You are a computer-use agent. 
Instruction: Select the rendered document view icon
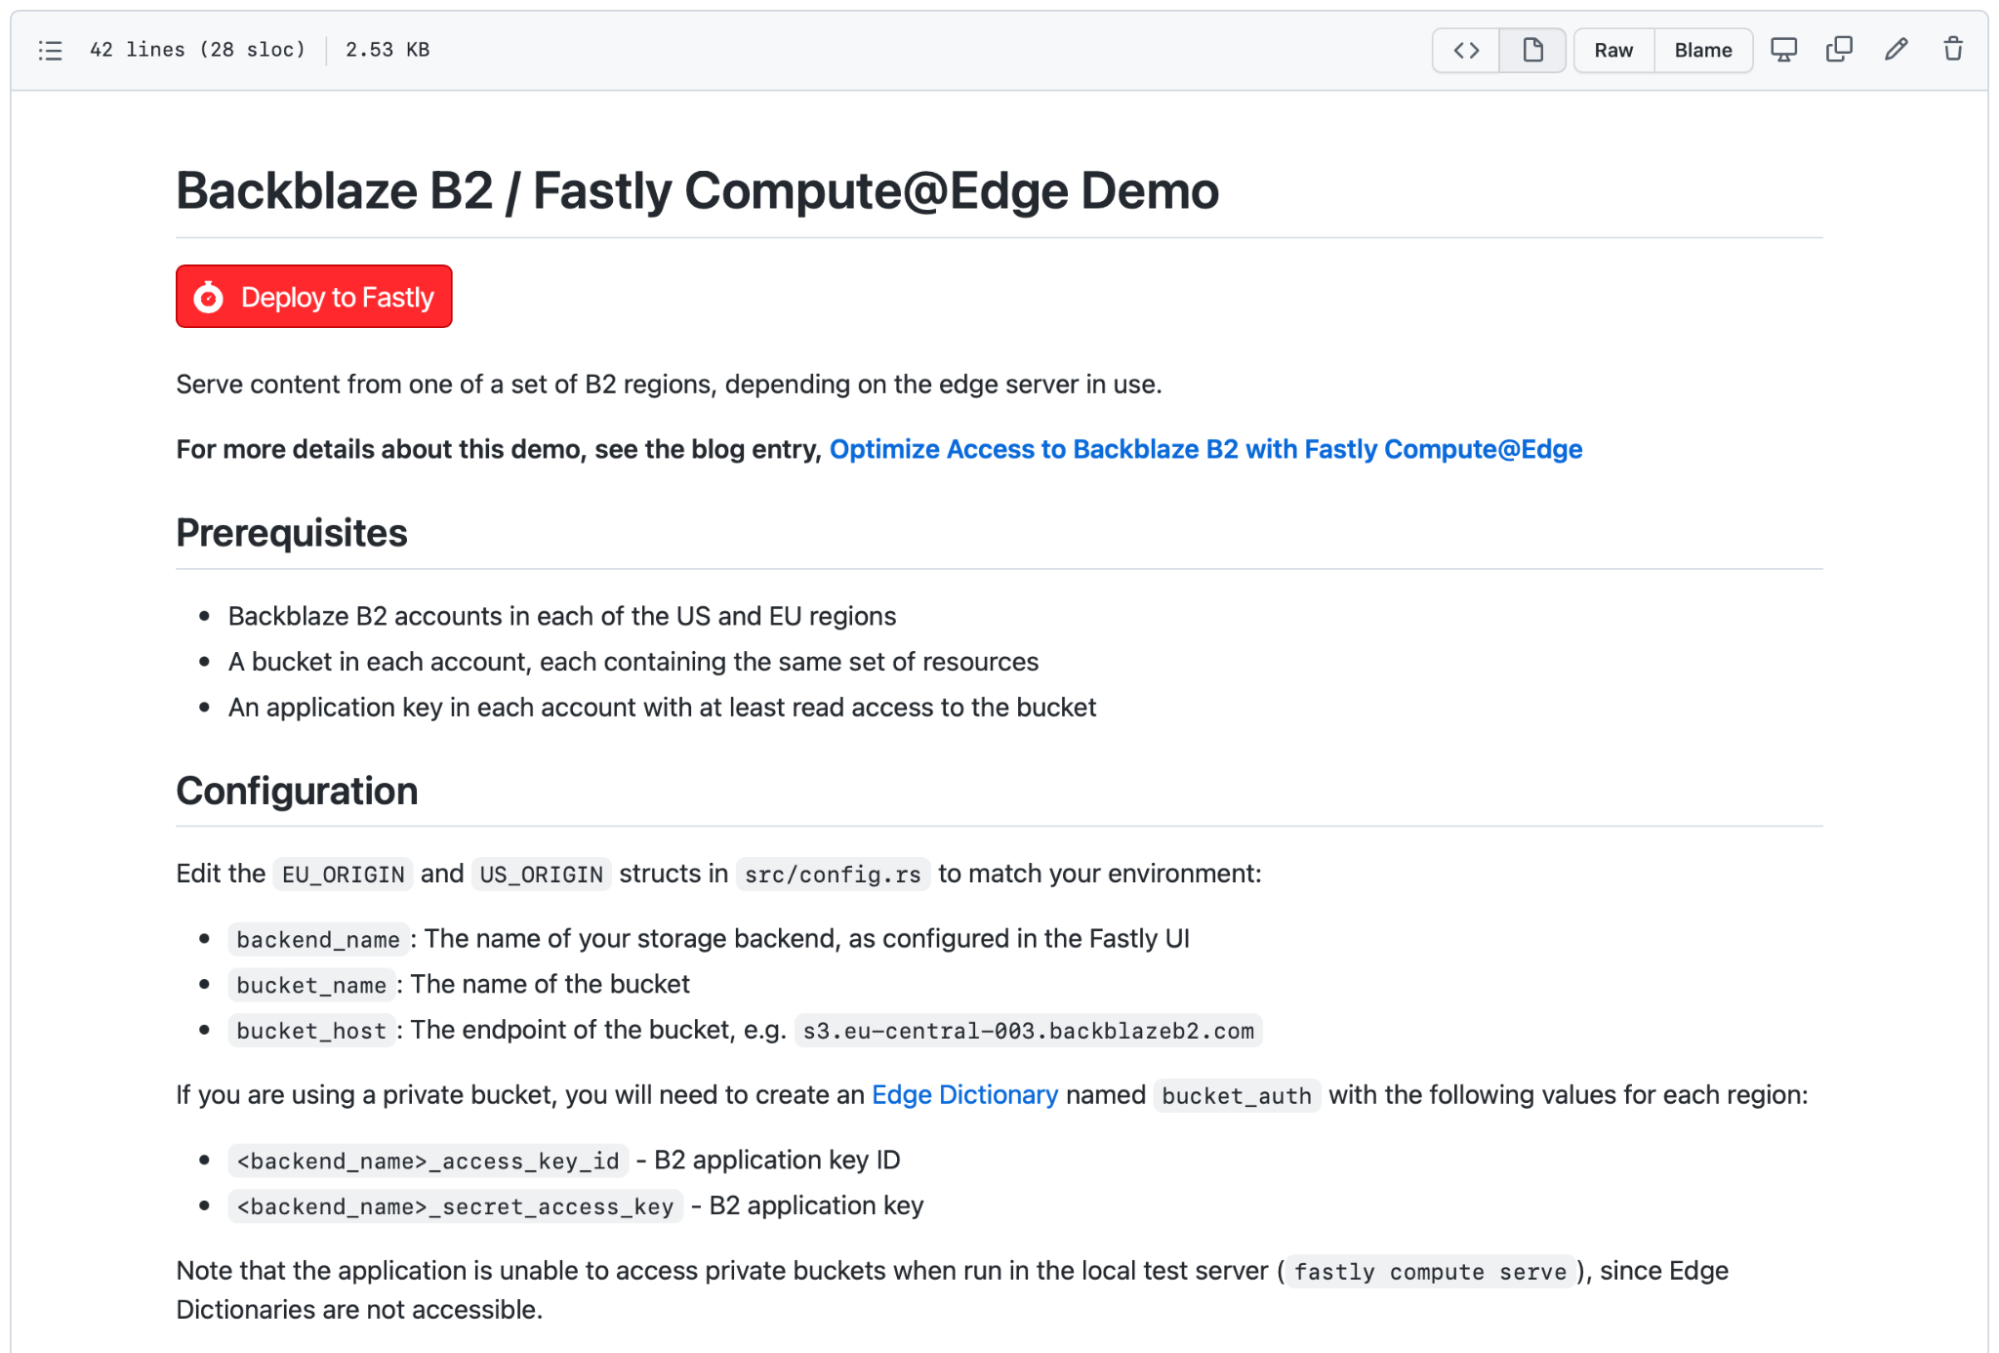point(1531,50)
